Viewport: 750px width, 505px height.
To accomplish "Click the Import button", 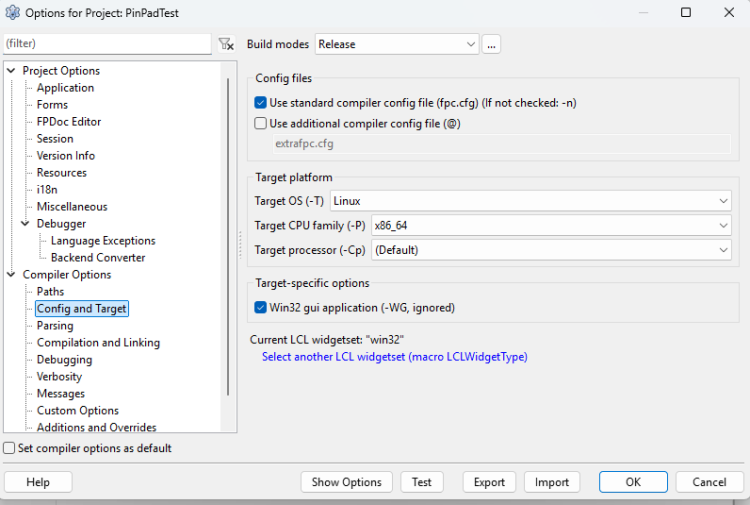I will coord(551,482).
